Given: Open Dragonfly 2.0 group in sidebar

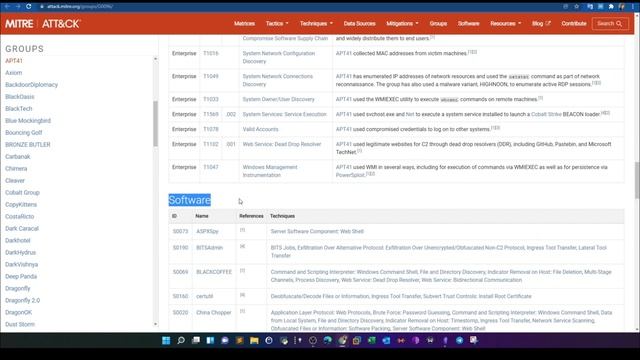Looking at the screenshot, I should pyautogui.click(x=22, y=300).
